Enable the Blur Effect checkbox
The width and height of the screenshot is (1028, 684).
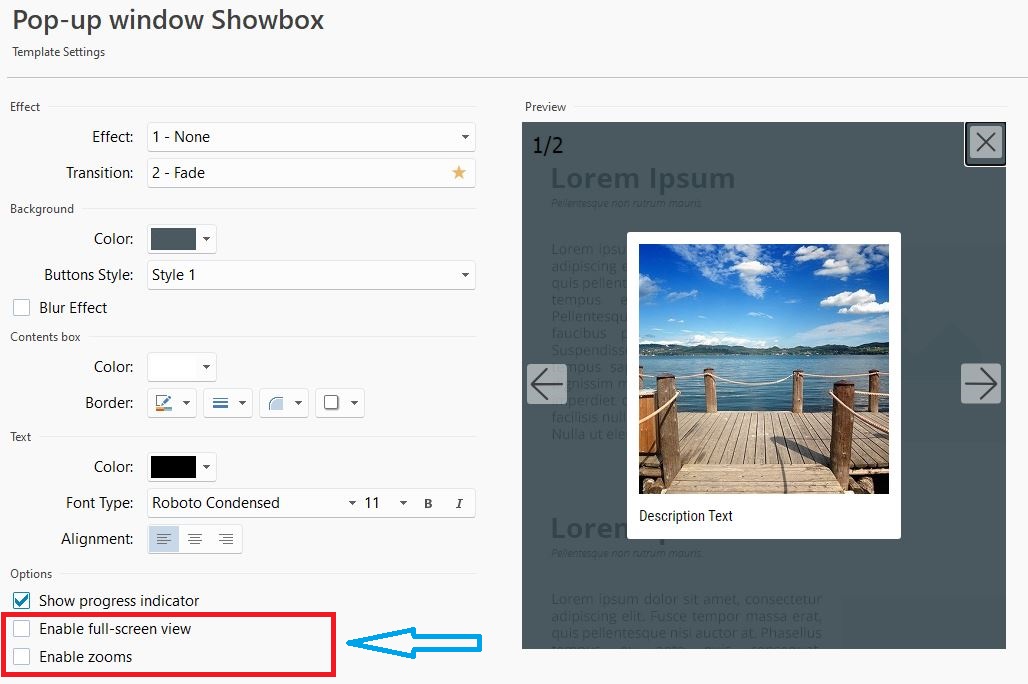21,308
